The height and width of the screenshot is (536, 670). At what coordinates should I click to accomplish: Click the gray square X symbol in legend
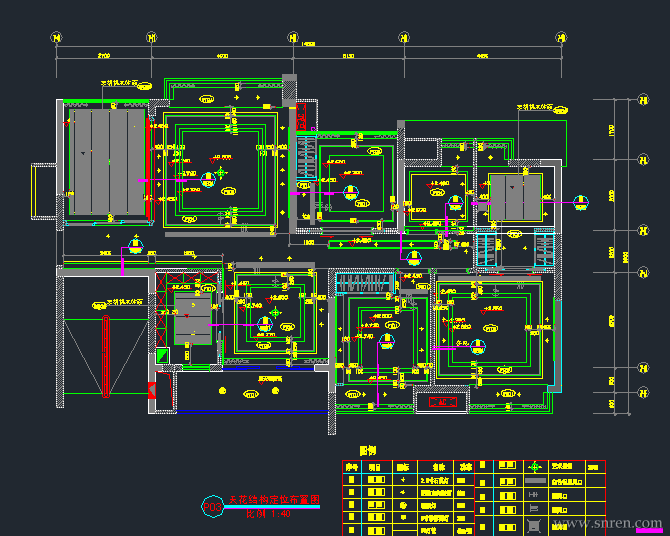534,525
